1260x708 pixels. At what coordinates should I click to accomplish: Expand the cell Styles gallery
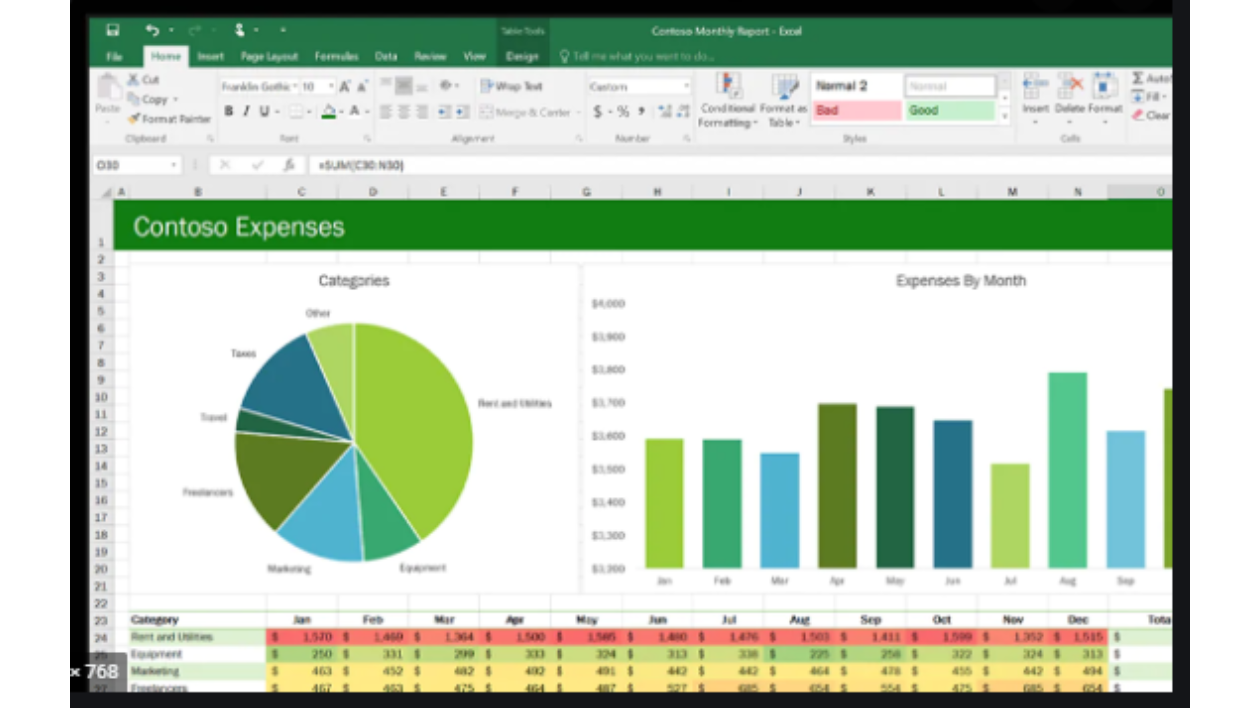(x=1005, y=117)
